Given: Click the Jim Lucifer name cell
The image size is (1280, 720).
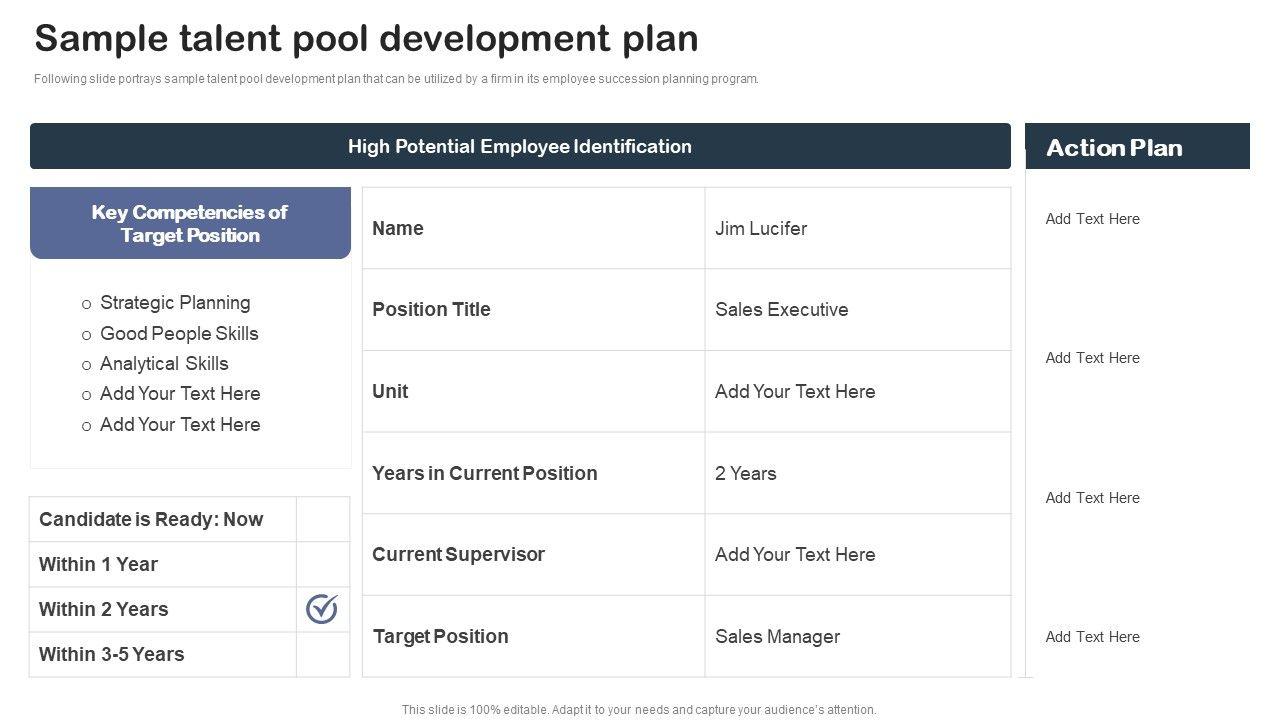Looking at the screenshot, I should coord(761,228).
